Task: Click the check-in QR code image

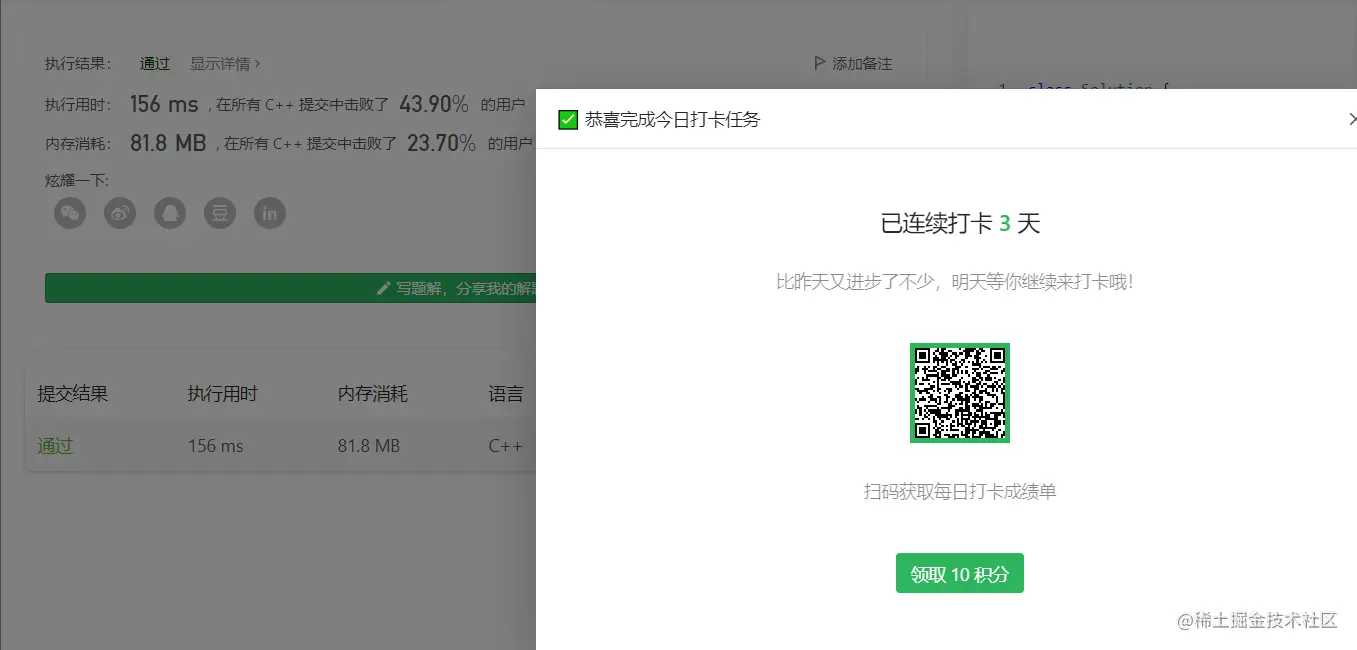Action: click(x=960, y=392)
